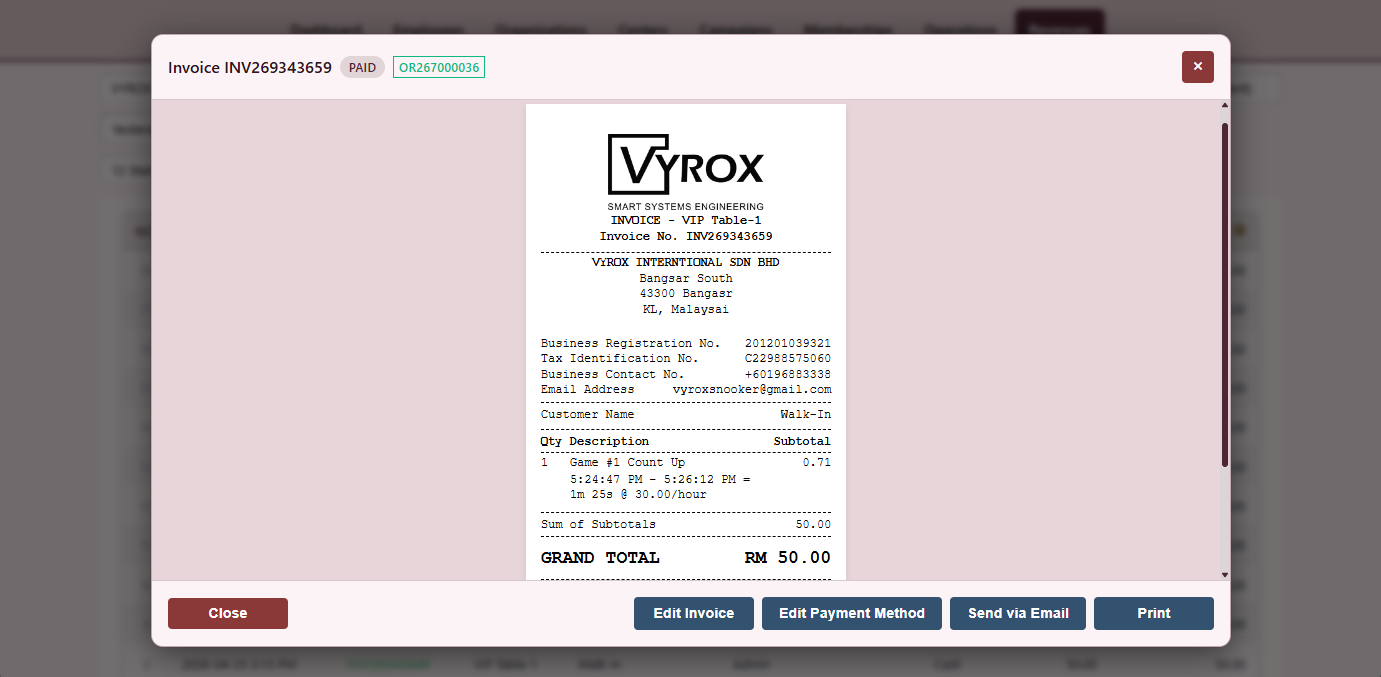The height and width of the screenshot is (677, 1381).
Task: Click 'INVOICE - VIP Table-1' heading
Action: click(x=686, y=221)
